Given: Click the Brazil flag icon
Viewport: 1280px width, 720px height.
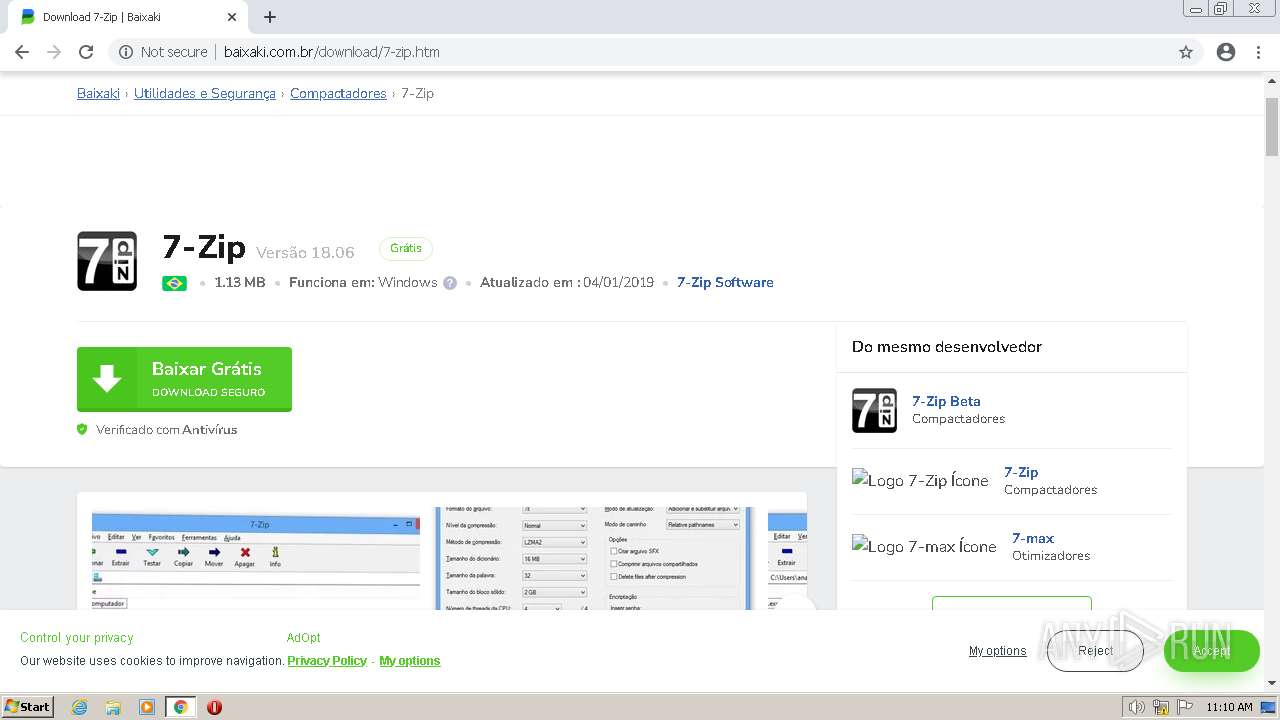Looking at the screenshot, I should [x=174, y=283].
